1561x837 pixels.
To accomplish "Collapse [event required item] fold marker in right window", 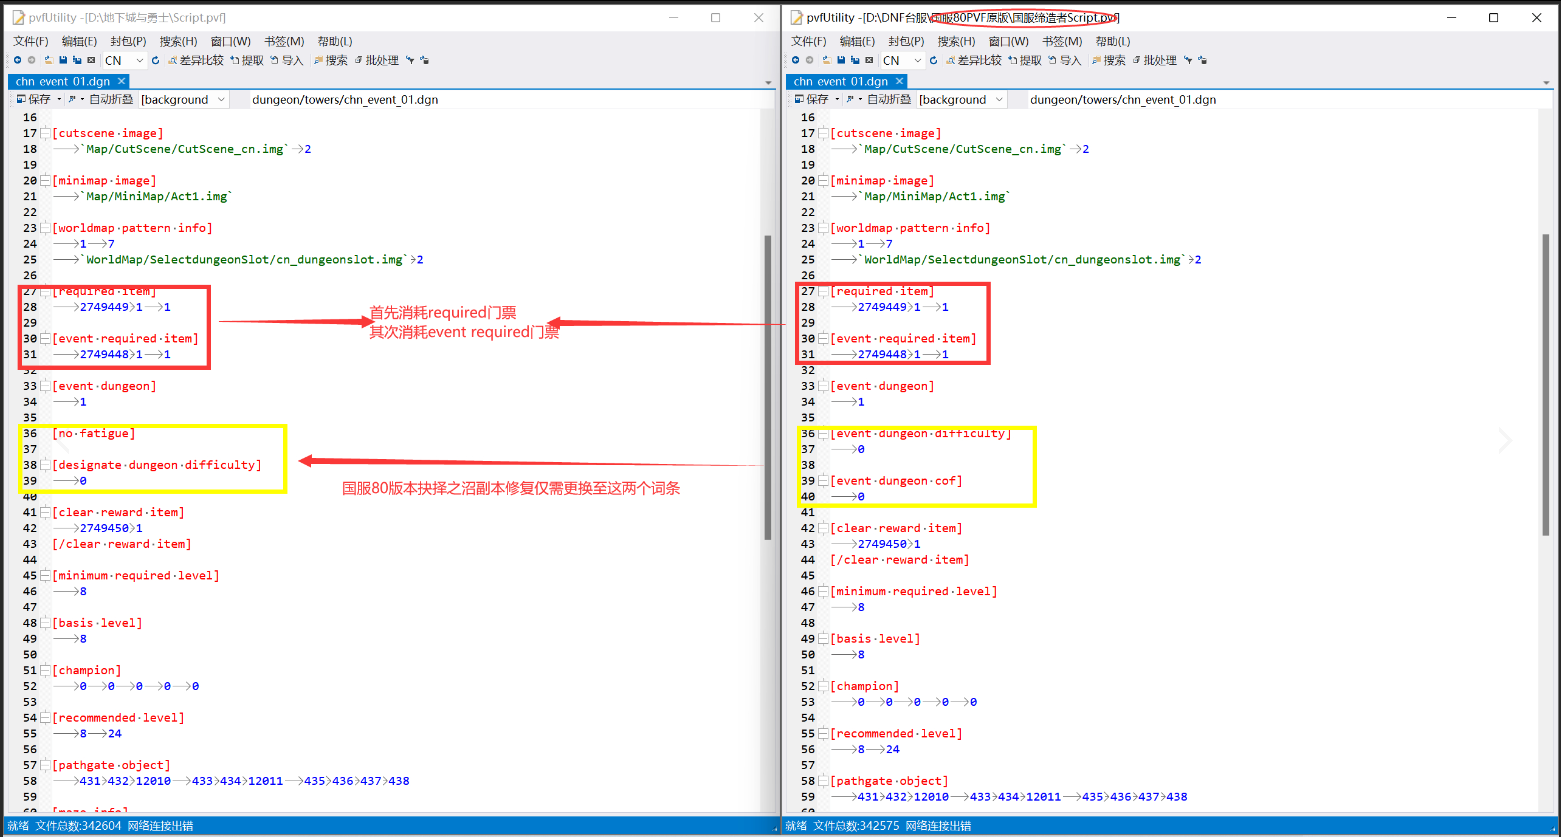I will pyautogui.click(x=823, y=338).
